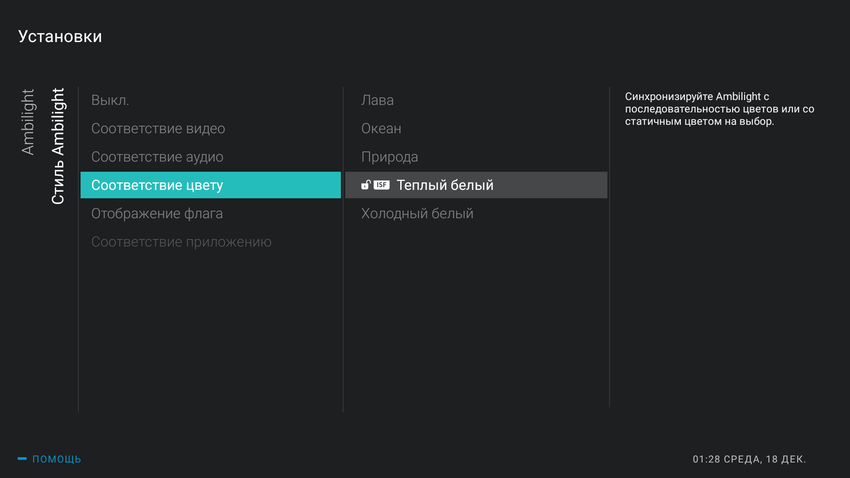
Task: Choose Соответствие видео style
Action: (x=158, y=129)
